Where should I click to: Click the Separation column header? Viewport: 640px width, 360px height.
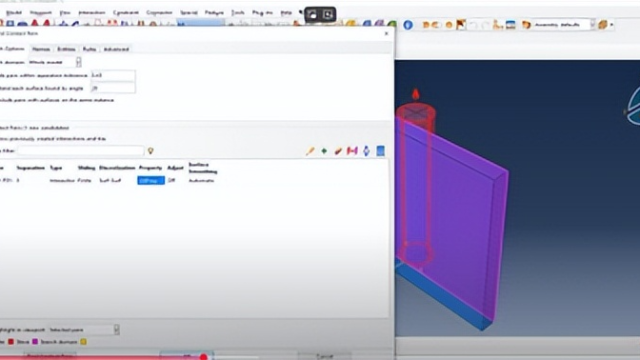point(31,168)
